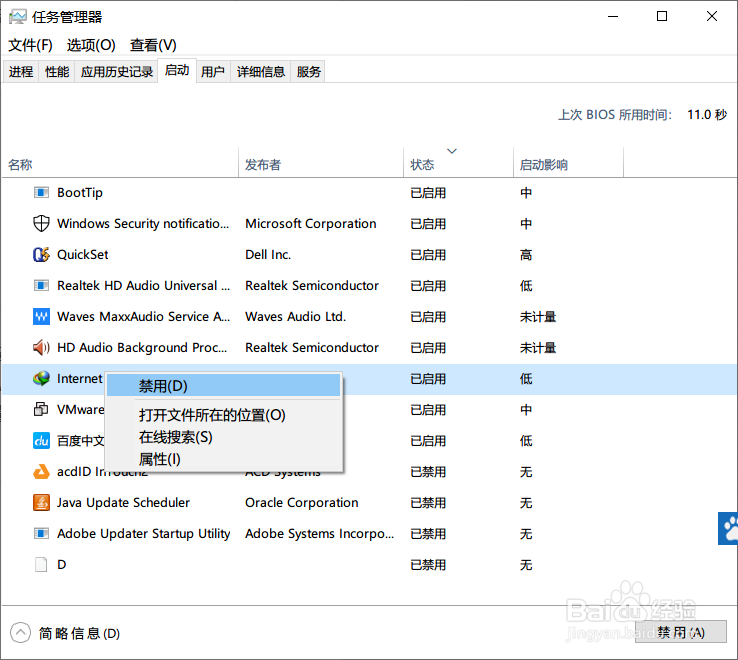Click 未计量 impact for Waves MaxxAudio
The height and width of the screenshot is (660, 738).
coord(538,317)
